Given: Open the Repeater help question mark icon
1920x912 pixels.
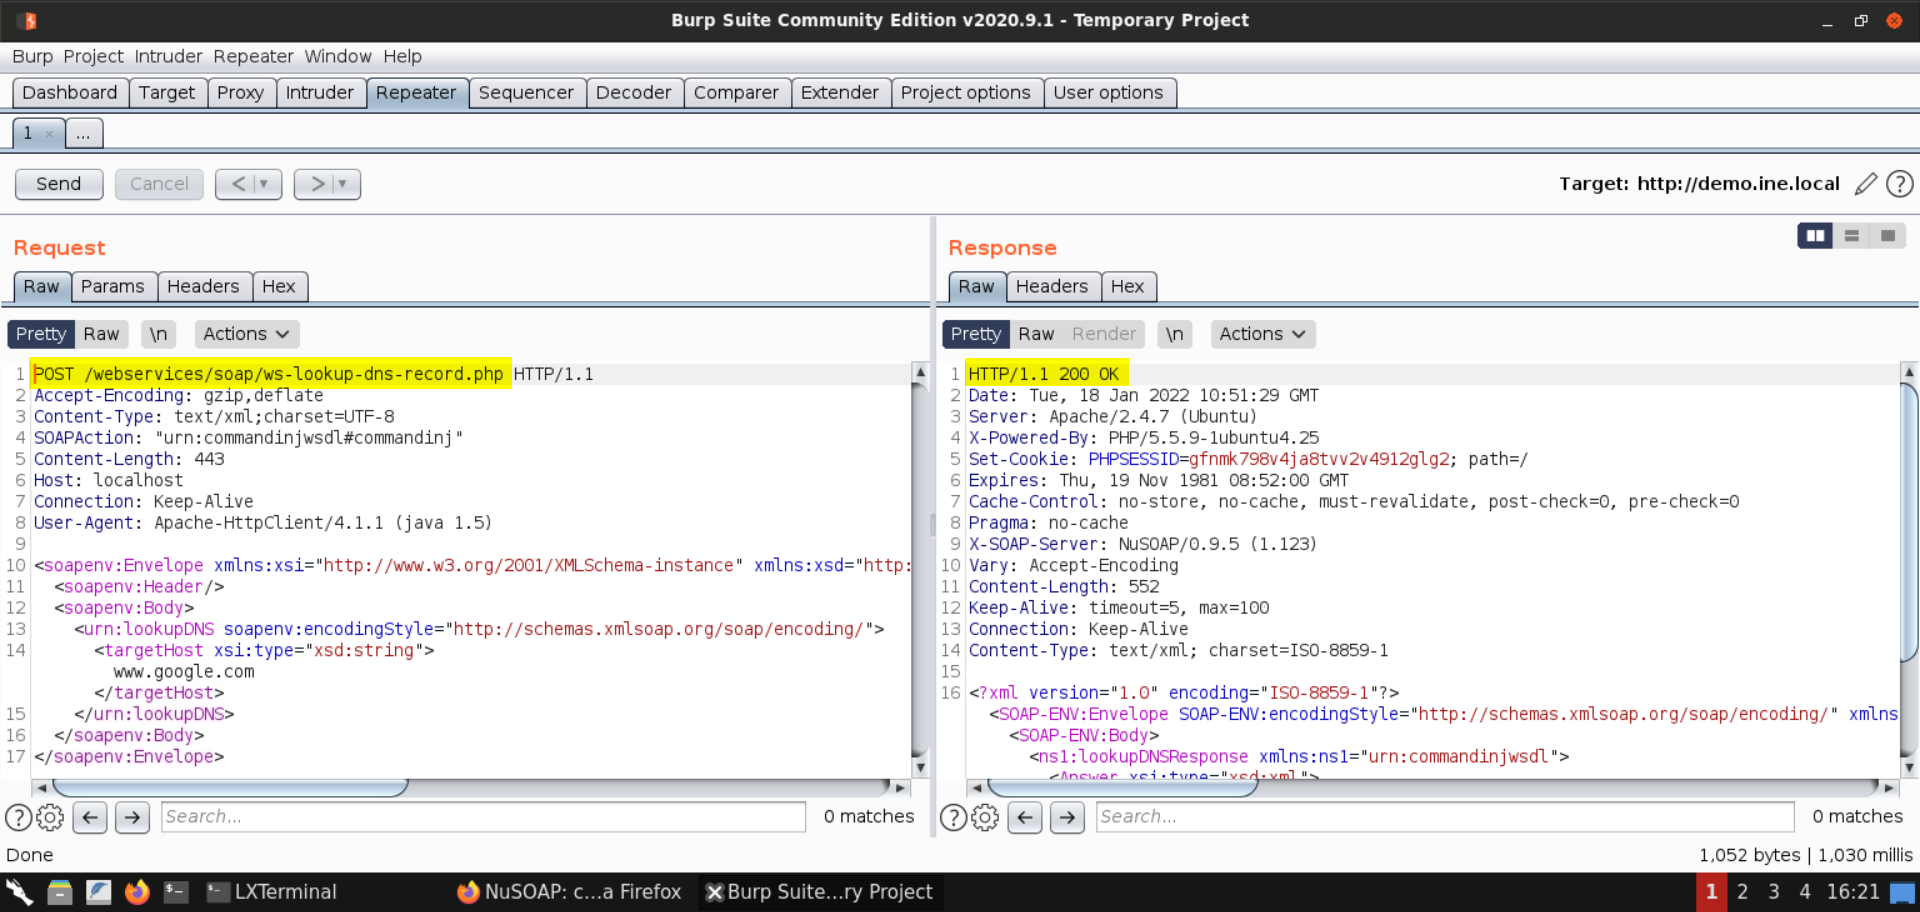Looking at the screenshot, I should 1899,184.
